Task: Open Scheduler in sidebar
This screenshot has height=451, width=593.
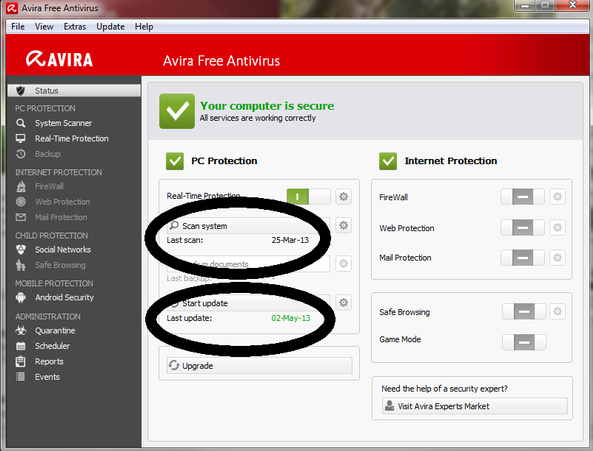Action: coord(53,346)
